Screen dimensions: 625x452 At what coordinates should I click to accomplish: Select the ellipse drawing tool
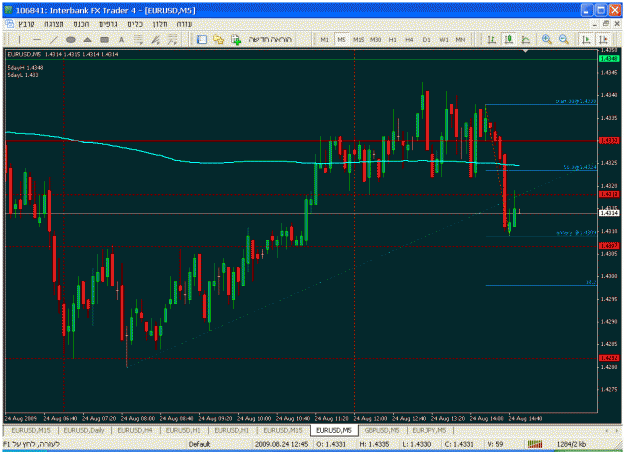71,39
